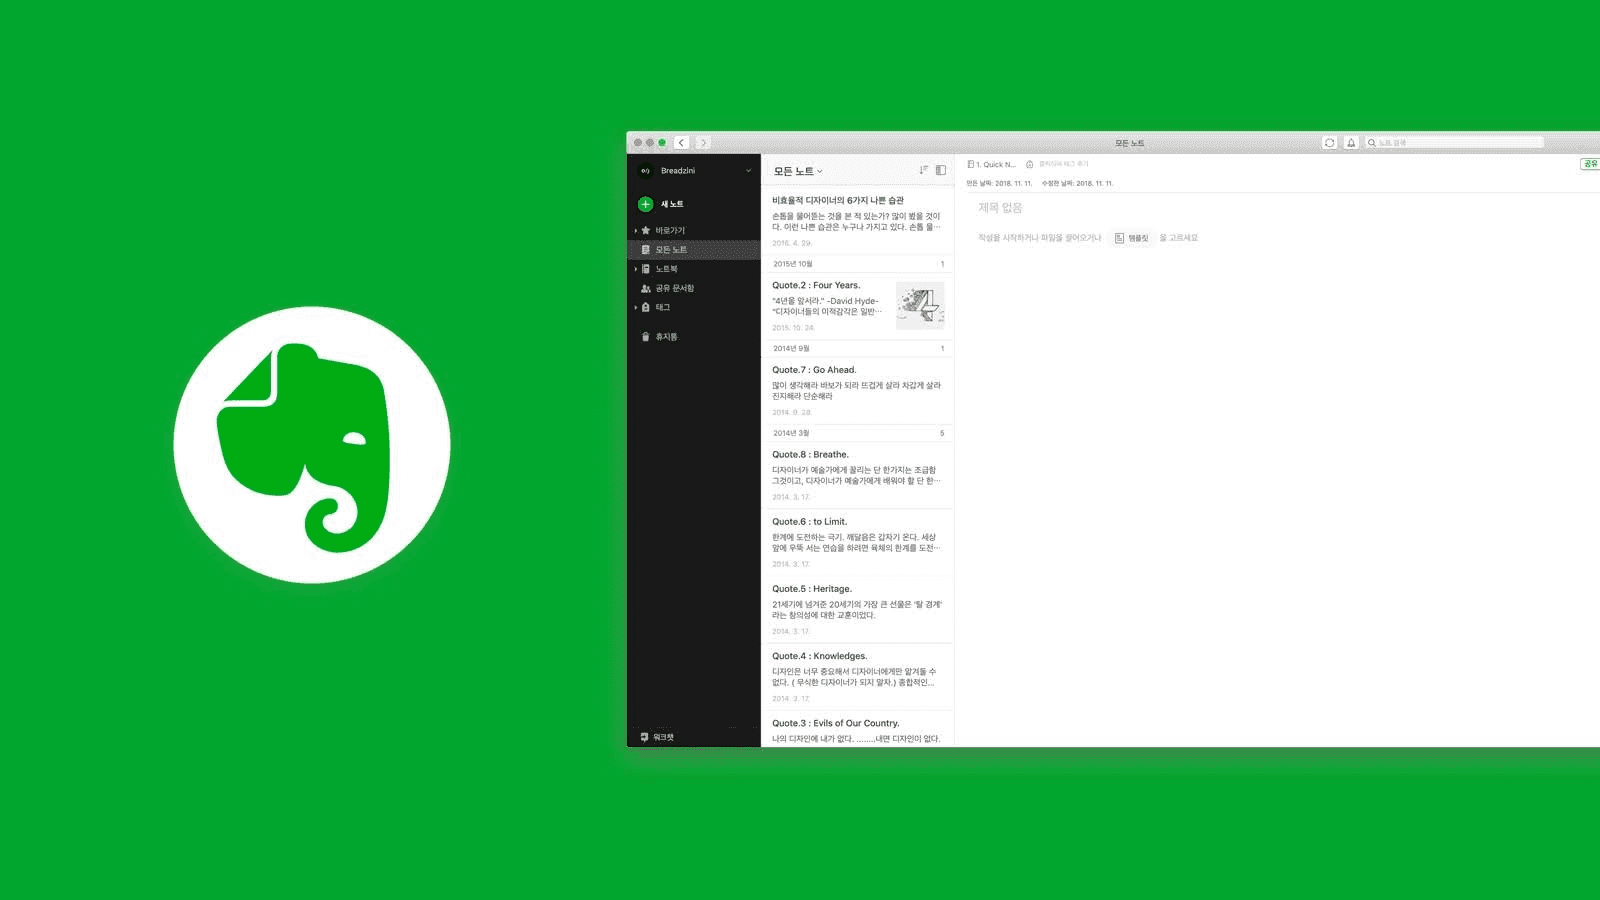Click the Breadzini account avatar
Screen dimensions: 1600x900
645,171
